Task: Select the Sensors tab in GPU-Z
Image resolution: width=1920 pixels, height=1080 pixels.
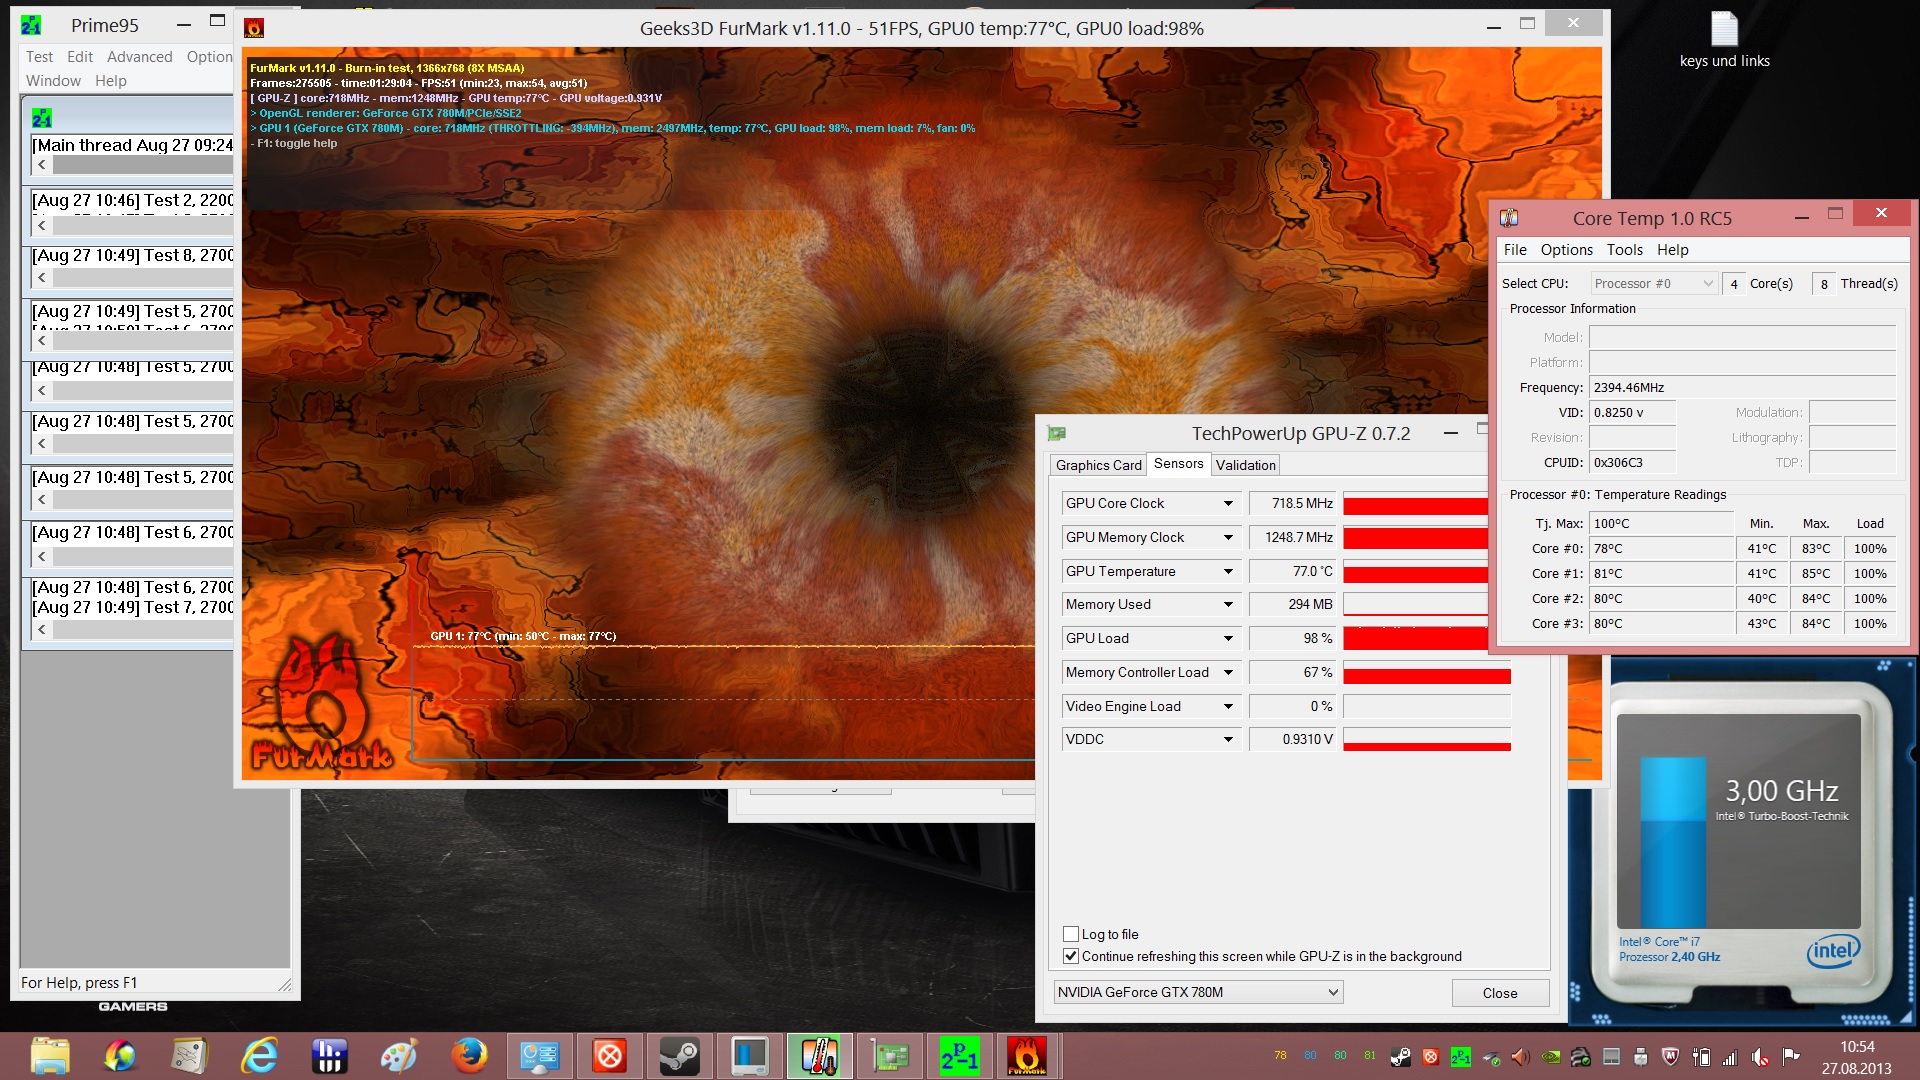Action: click(1178, 463)
